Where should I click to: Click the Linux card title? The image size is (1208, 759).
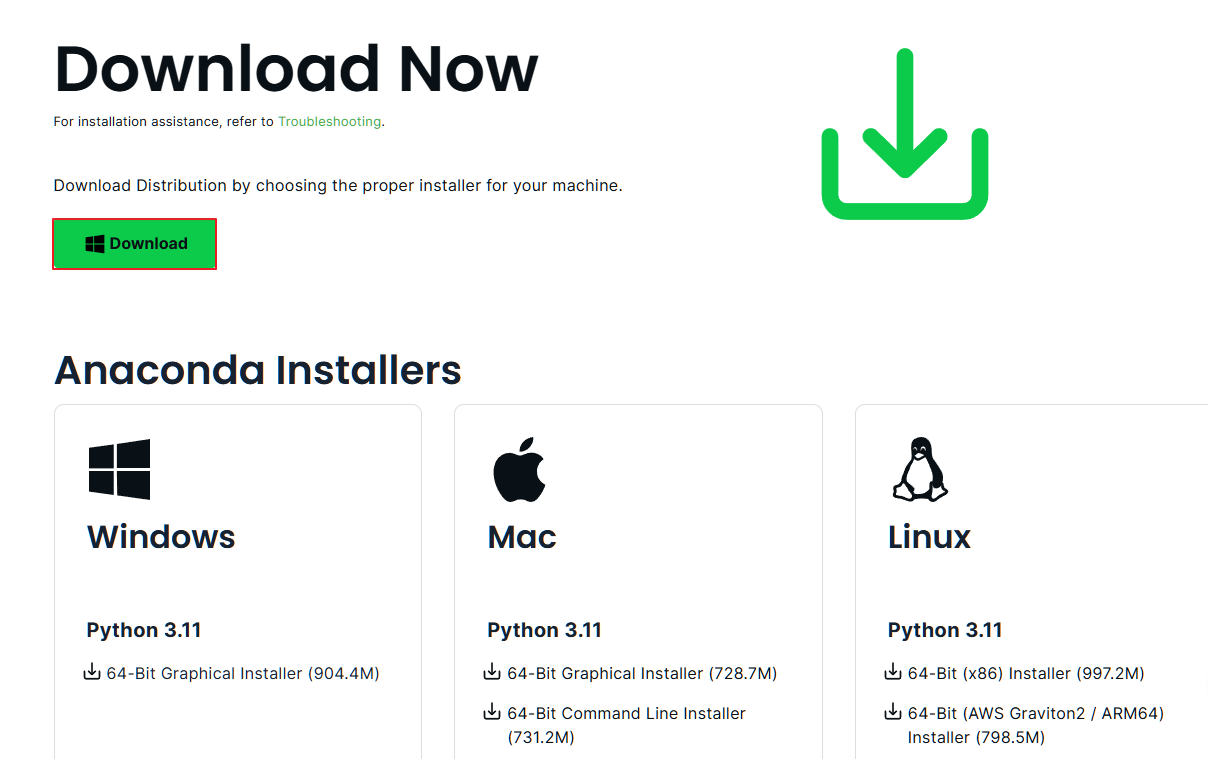pos(929,537)
